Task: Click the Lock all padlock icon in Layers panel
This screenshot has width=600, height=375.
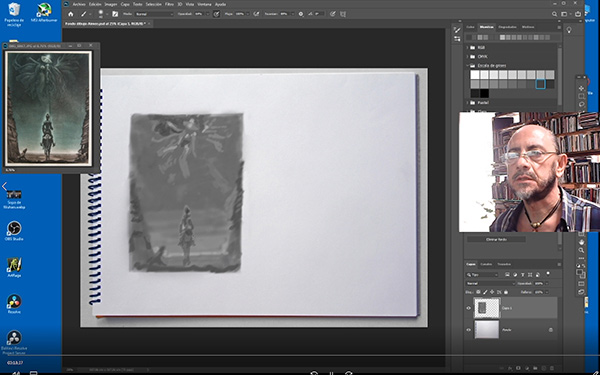Action: pyautogui.click(x=506, y=292)
